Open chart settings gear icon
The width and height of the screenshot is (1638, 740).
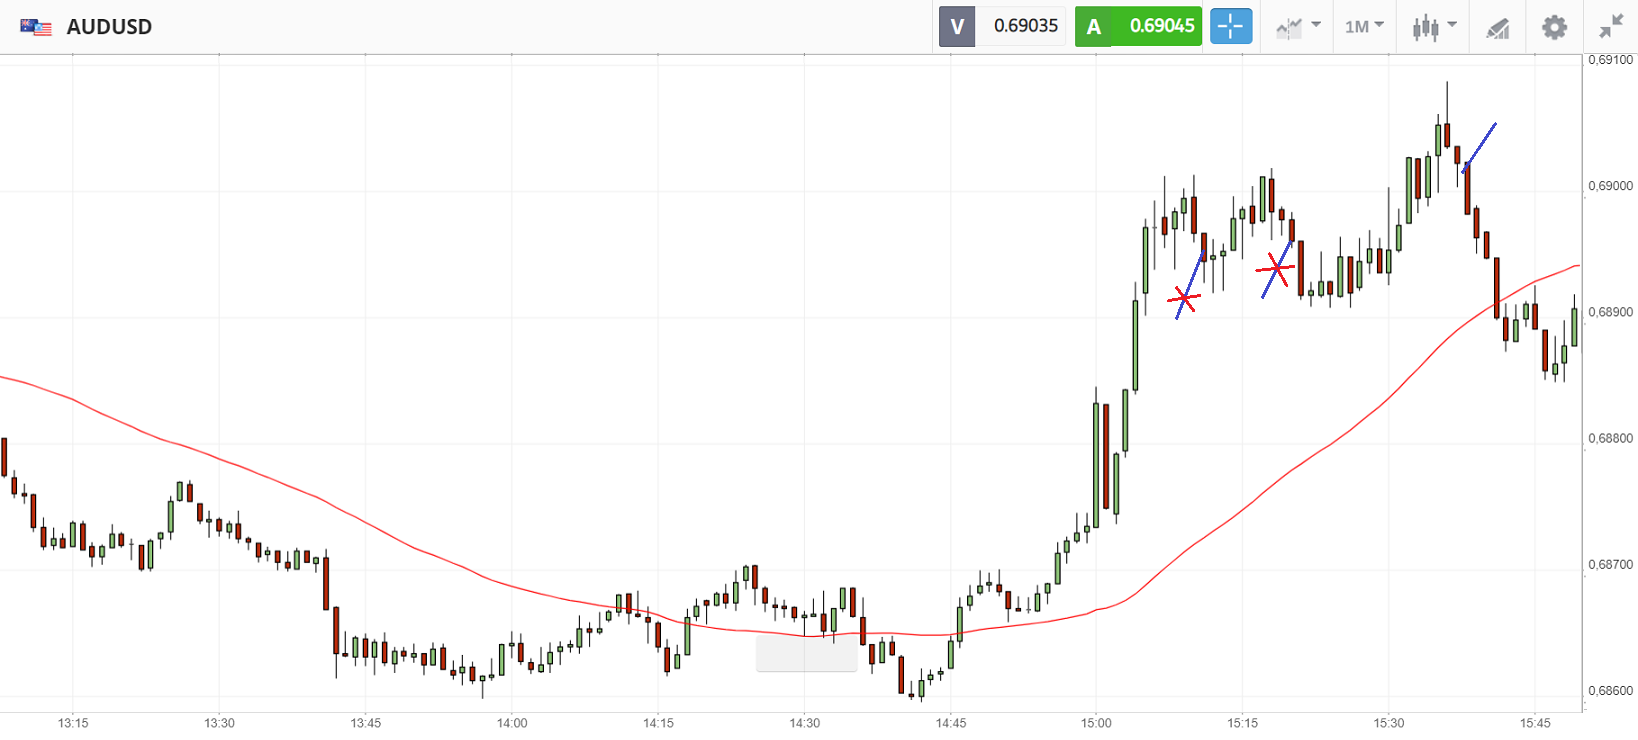[x=1554, y=27]
